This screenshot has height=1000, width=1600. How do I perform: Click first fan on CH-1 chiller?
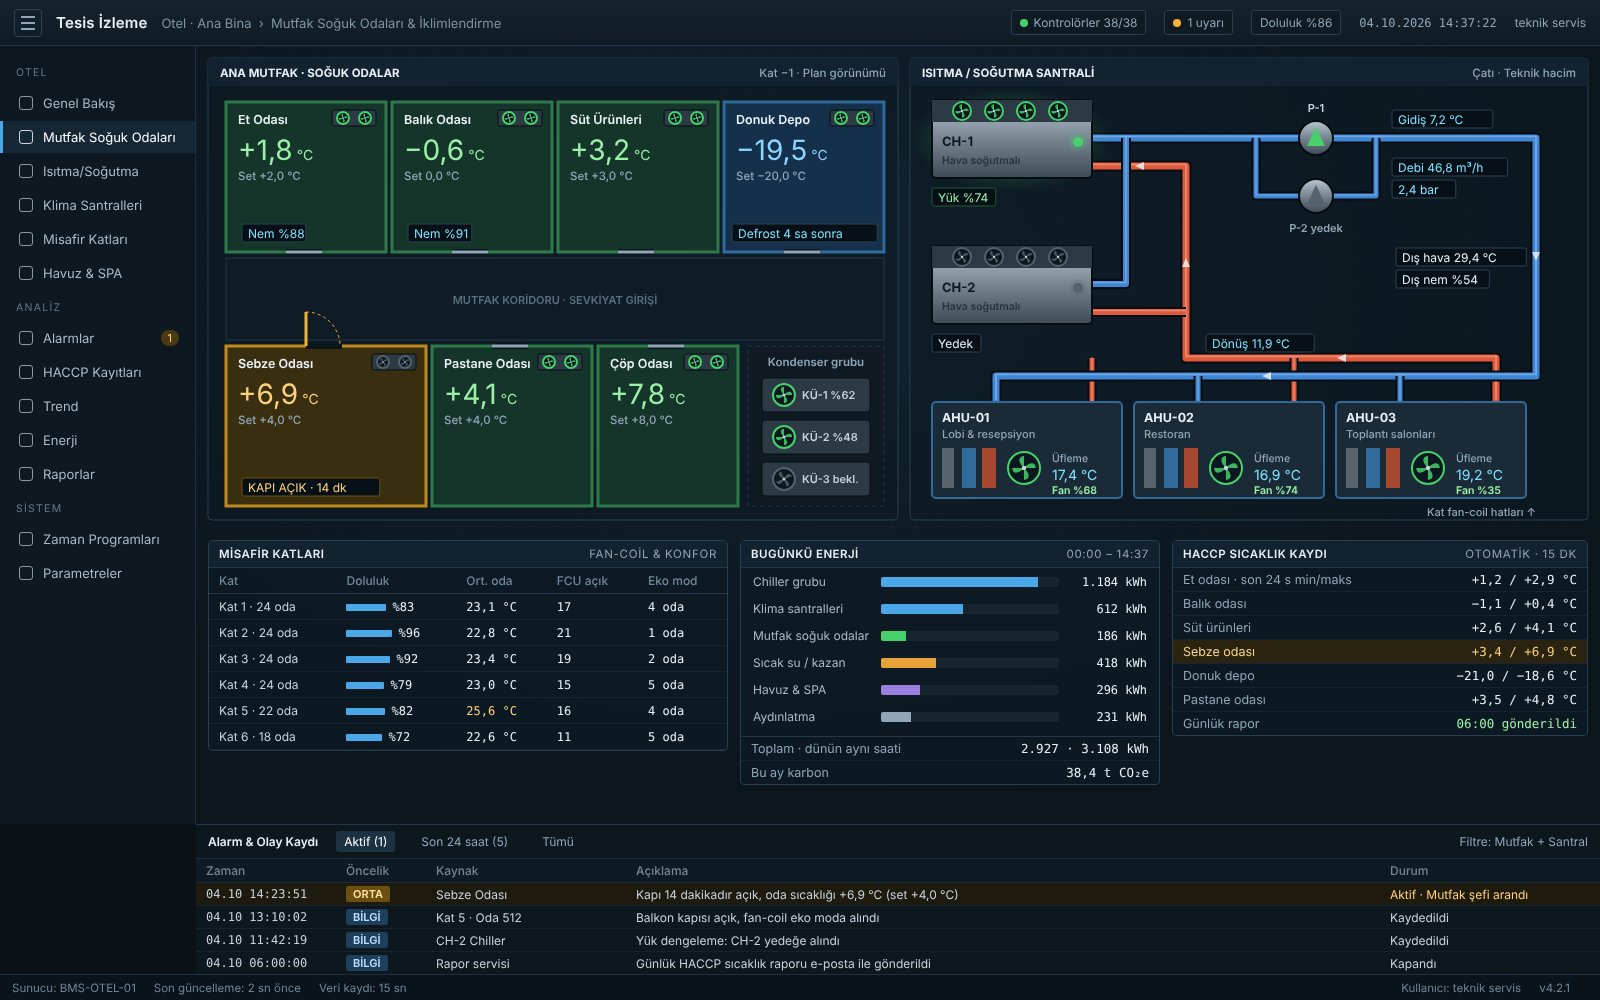point(962,111)
